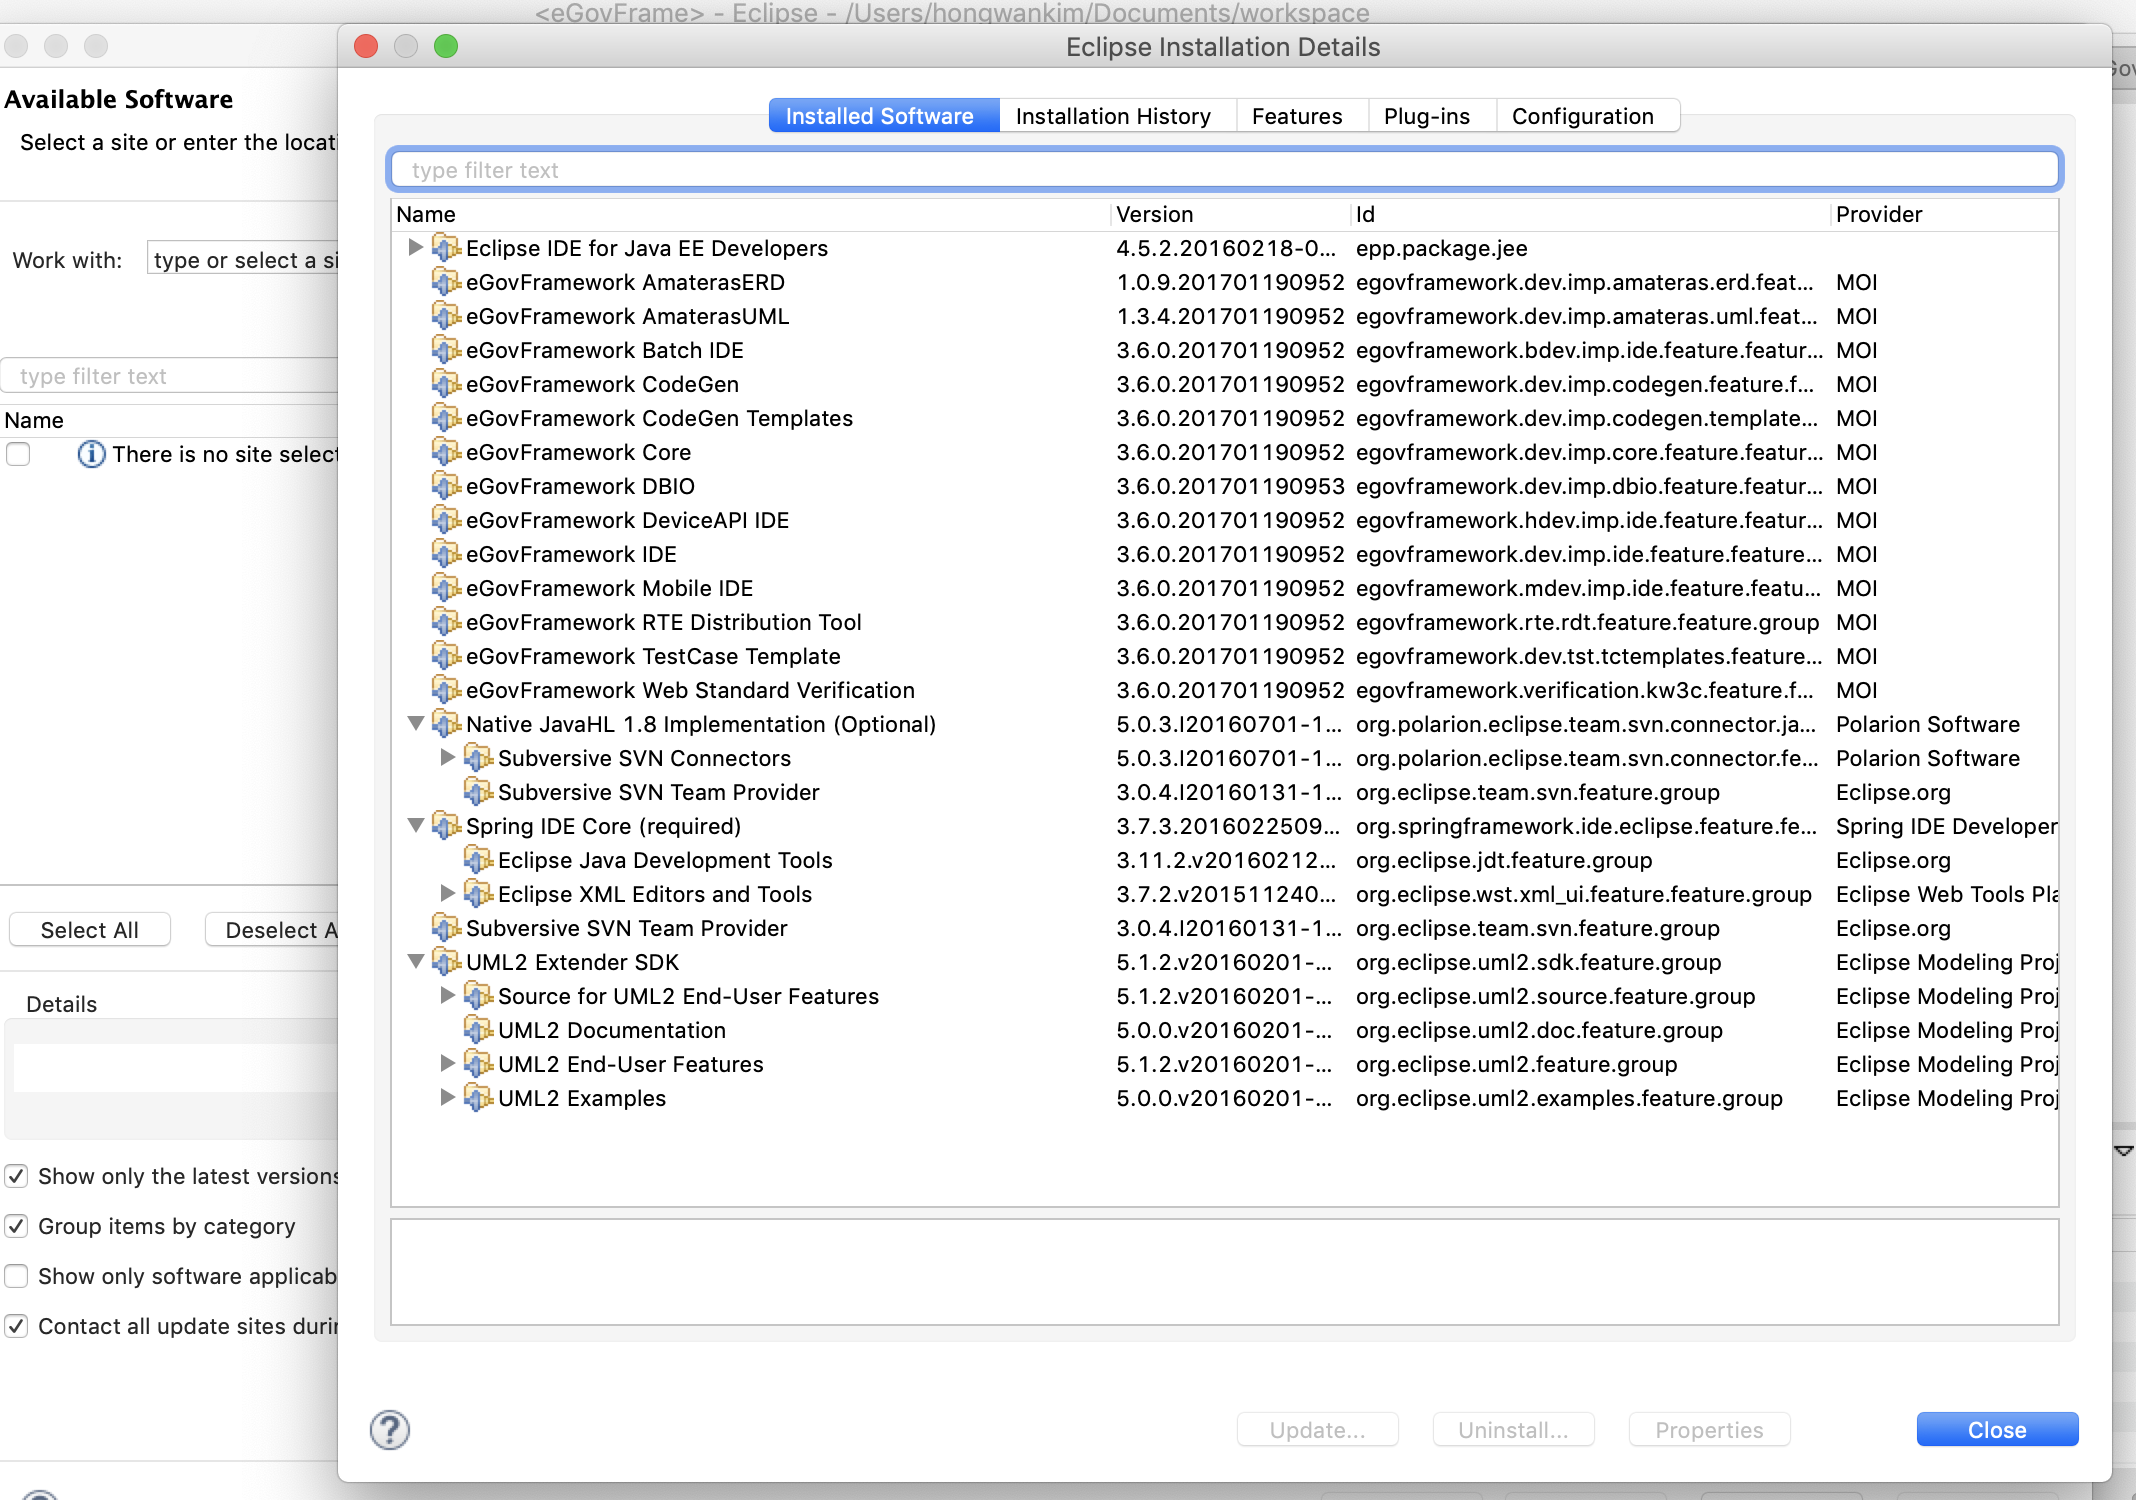Click the eGovFramework AmaterasERD feature icon

(x=446, y=282)
